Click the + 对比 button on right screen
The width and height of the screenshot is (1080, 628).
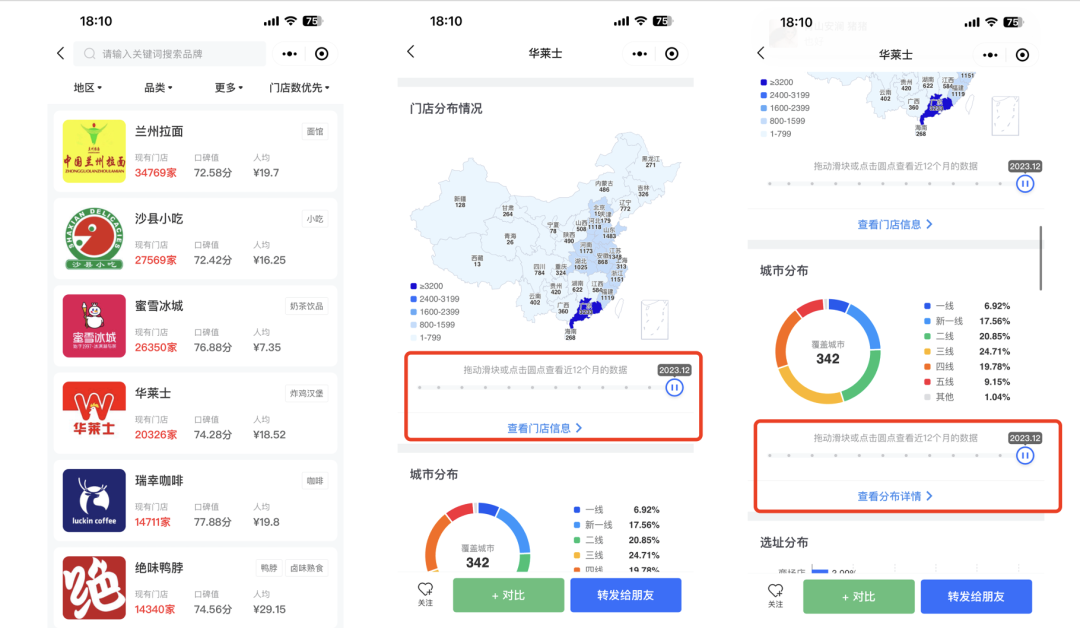click(x=859, y=596)
